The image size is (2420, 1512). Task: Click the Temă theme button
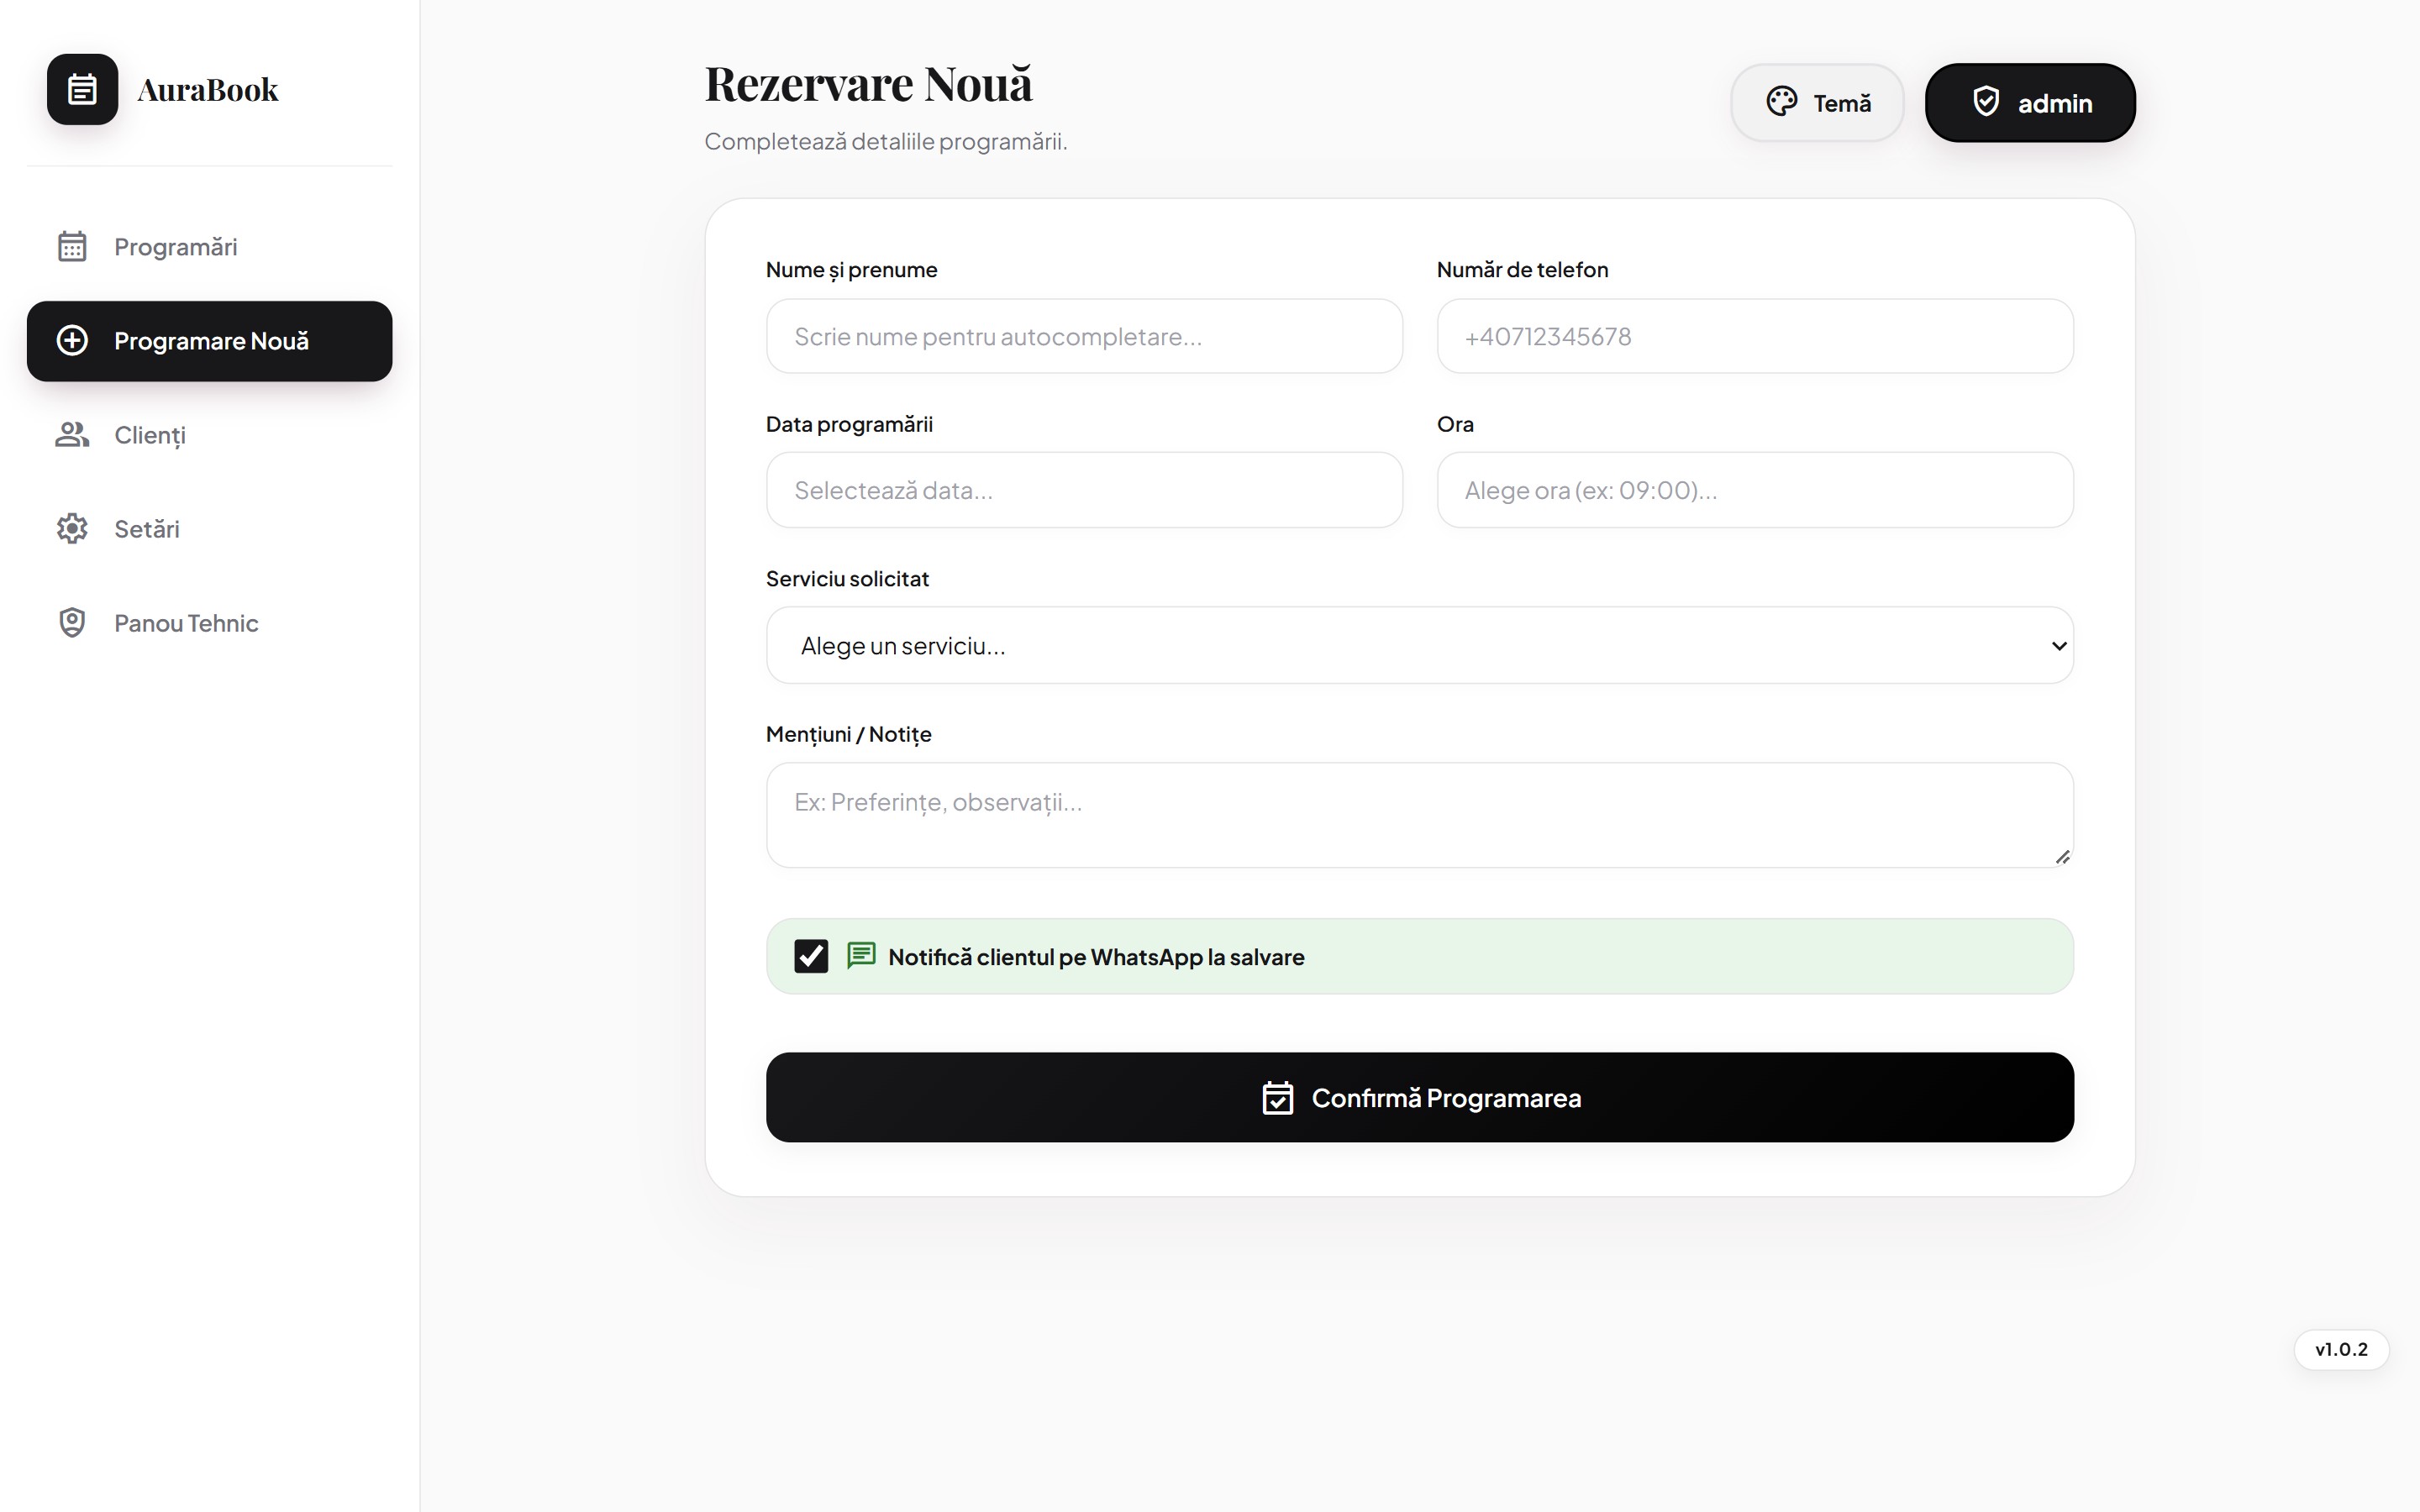click(x=1817, y=102)
